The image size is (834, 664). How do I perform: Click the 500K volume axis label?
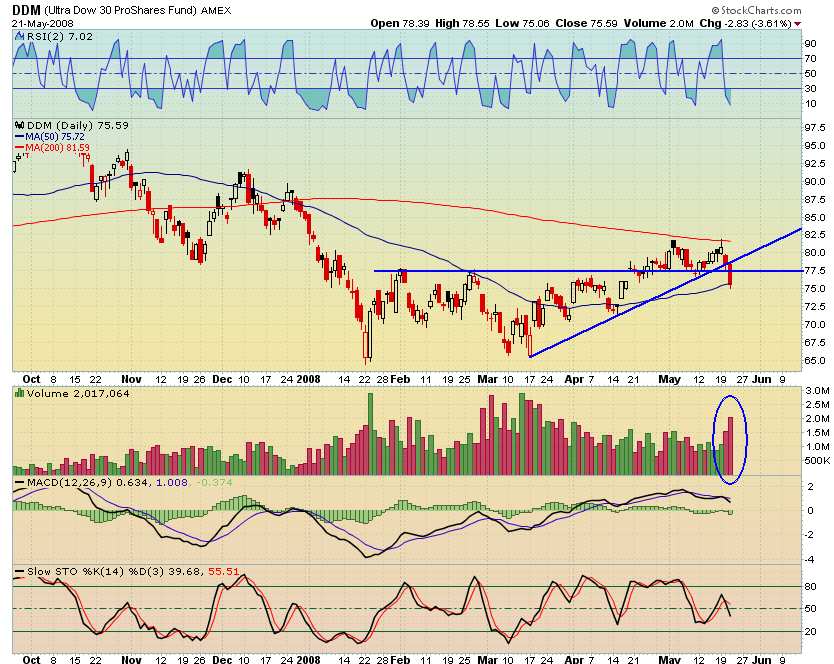817,461
